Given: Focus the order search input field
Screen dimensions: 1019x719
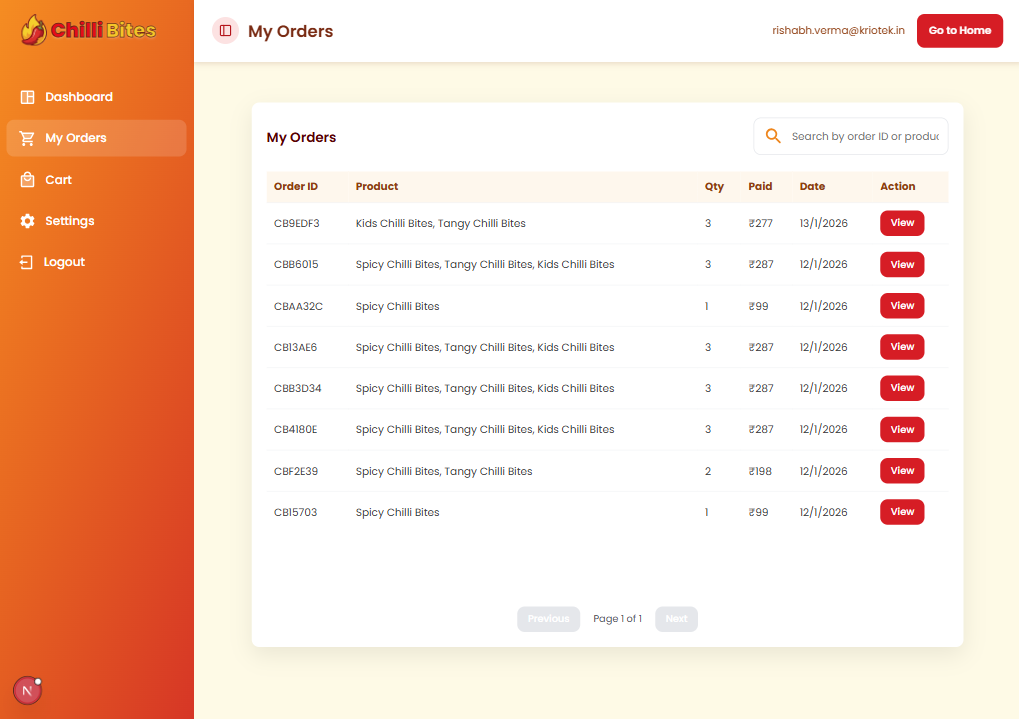Looking at the screenshot, I should point(864,136).
